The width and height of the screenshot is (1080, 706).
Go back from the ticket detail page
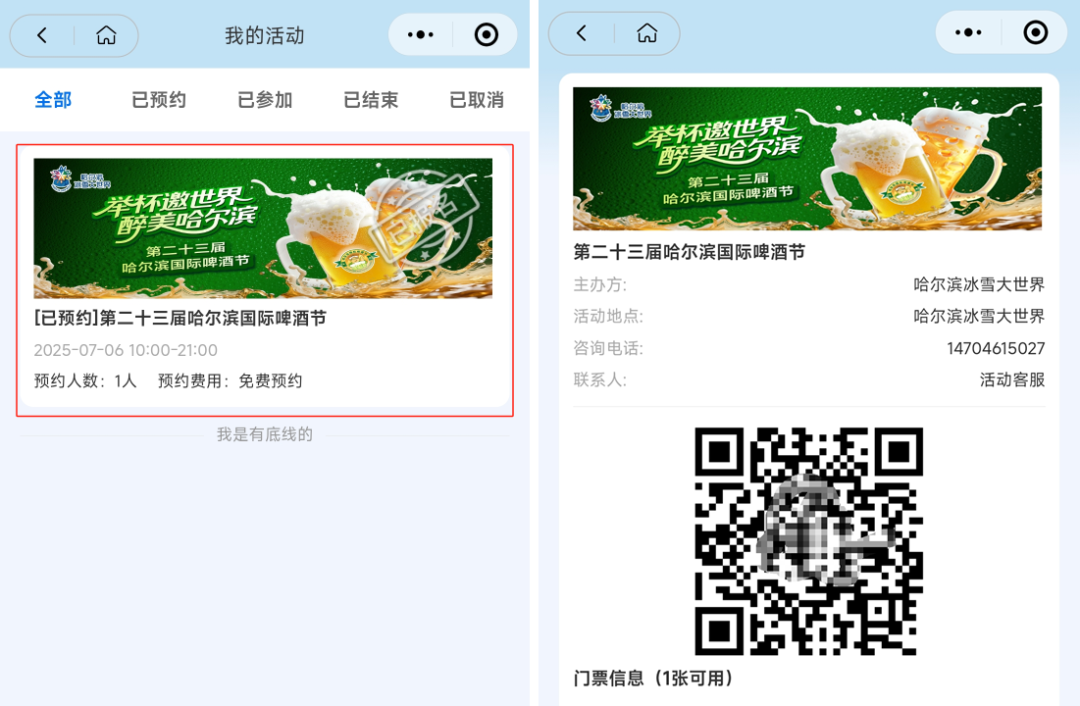[582, 33]
